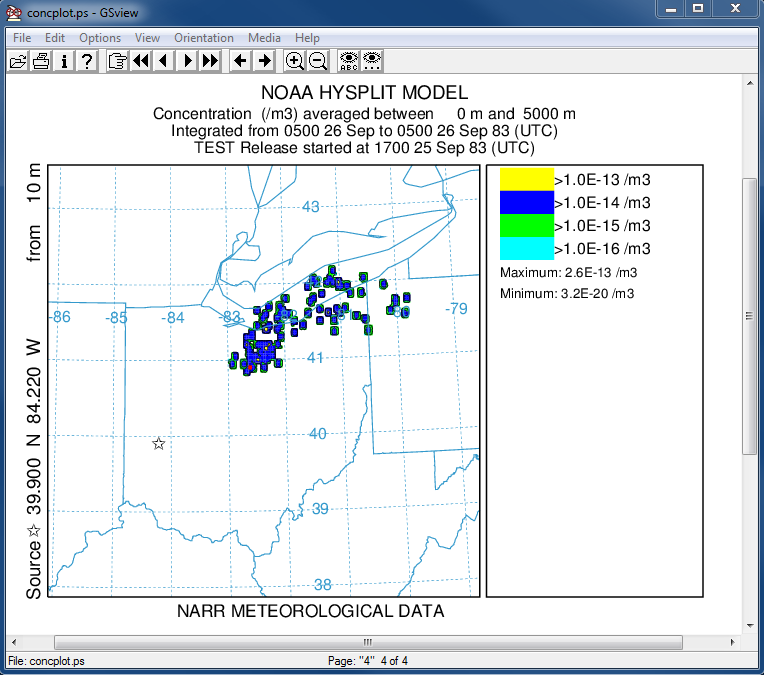Image resolution: width=764 pixels, height=675 pixels.
Task: Maximize the GSview window
Action: click(698, 8)
